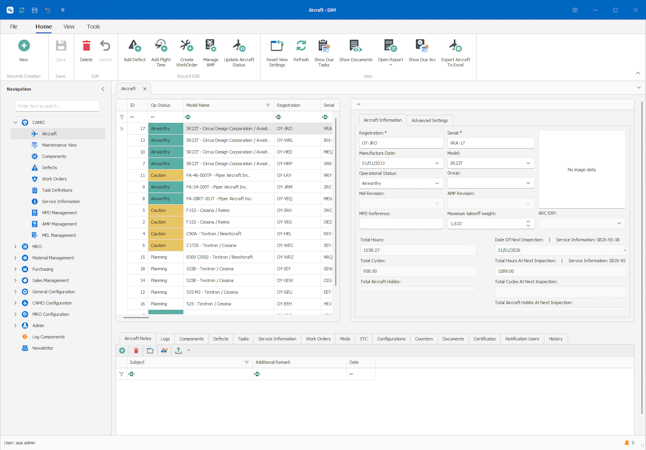
Task: Collapse the CAMO navigation group
Action: click(15, 123)
